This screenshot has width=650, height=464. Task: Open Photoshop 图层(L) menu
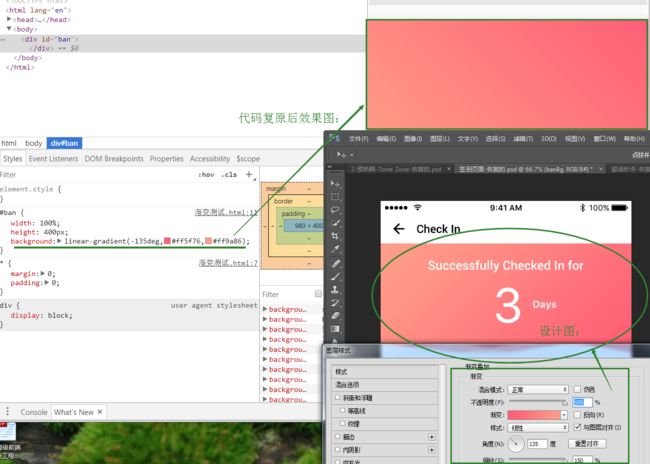coord(440,138)
